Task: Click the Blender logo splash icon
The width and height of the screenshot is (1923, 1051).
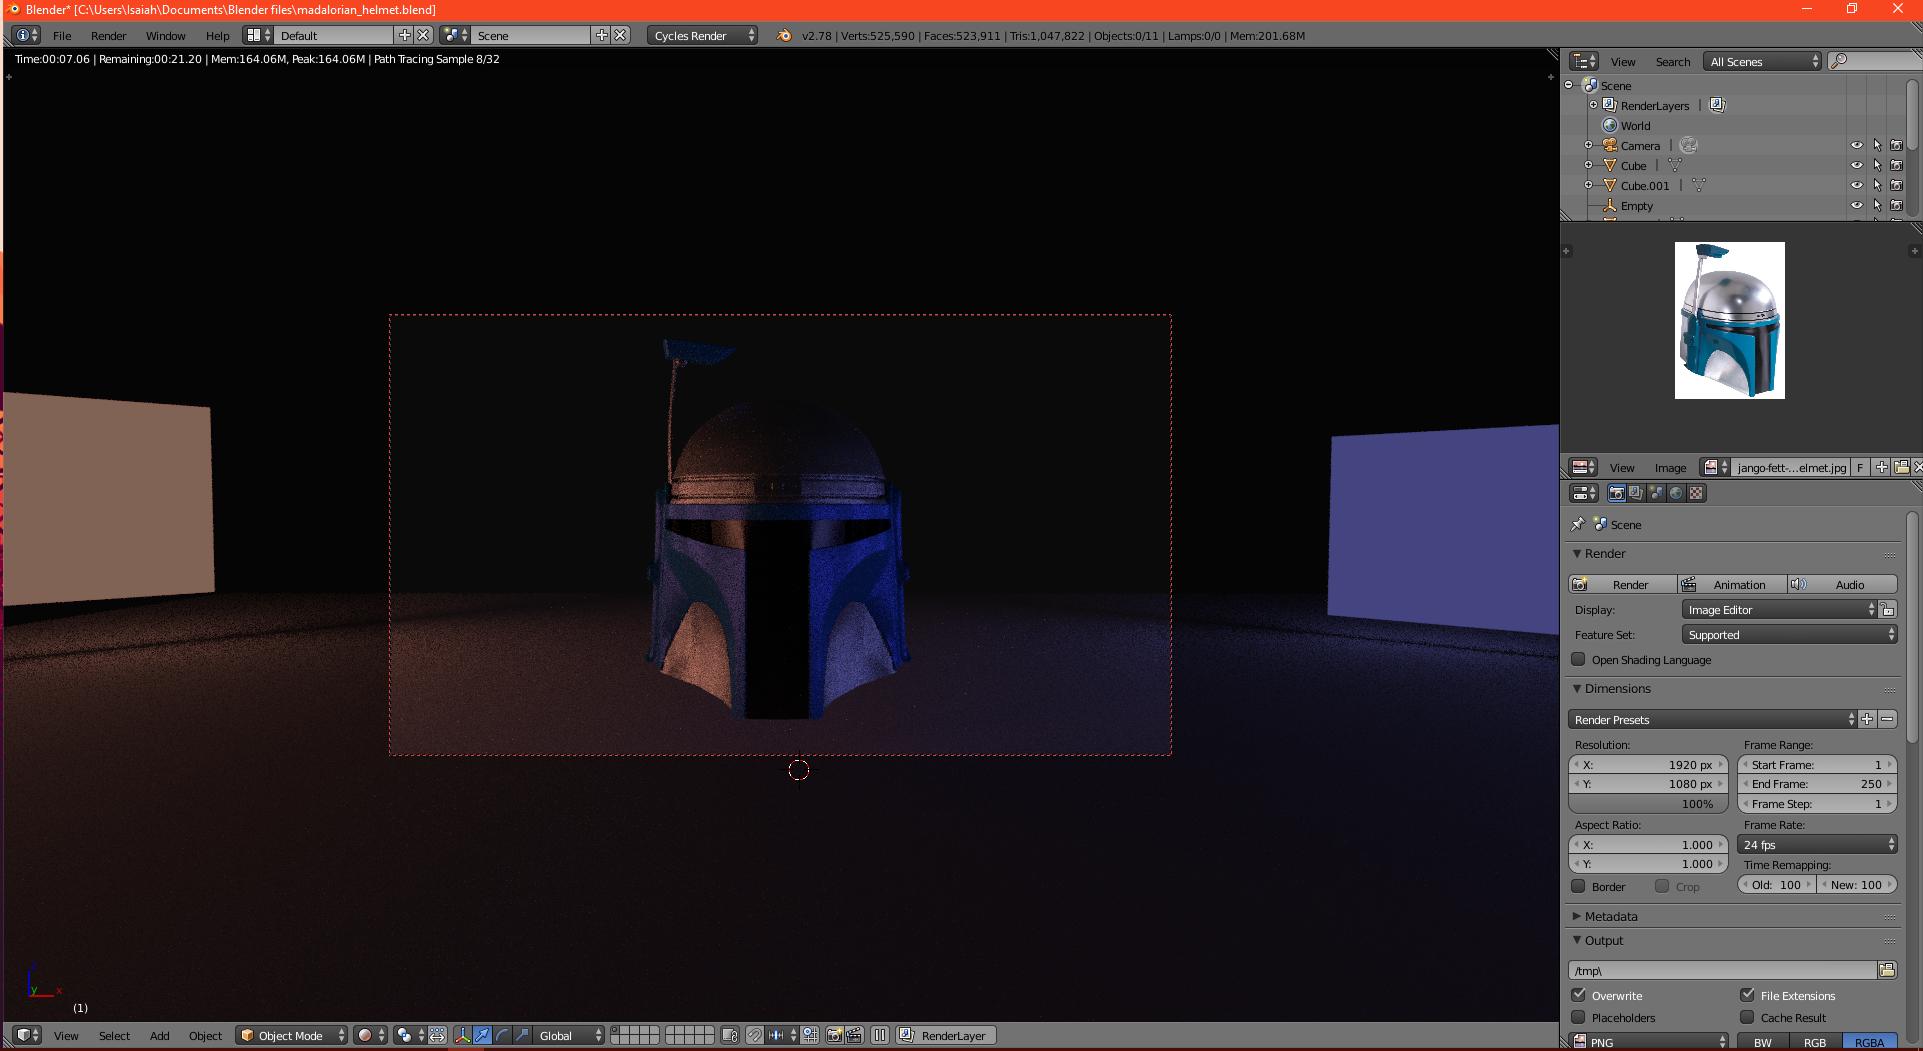Action: [784, 35]
